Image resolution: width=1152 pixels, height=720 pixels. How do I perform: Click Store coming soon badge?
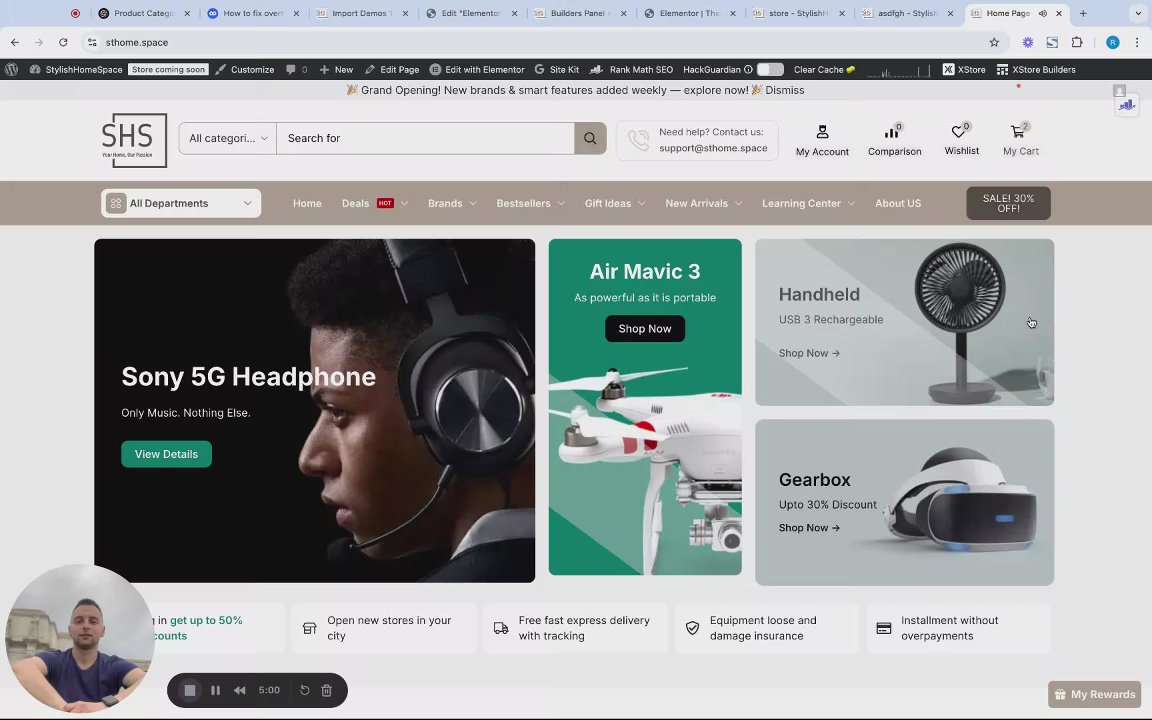coord(169,69)
